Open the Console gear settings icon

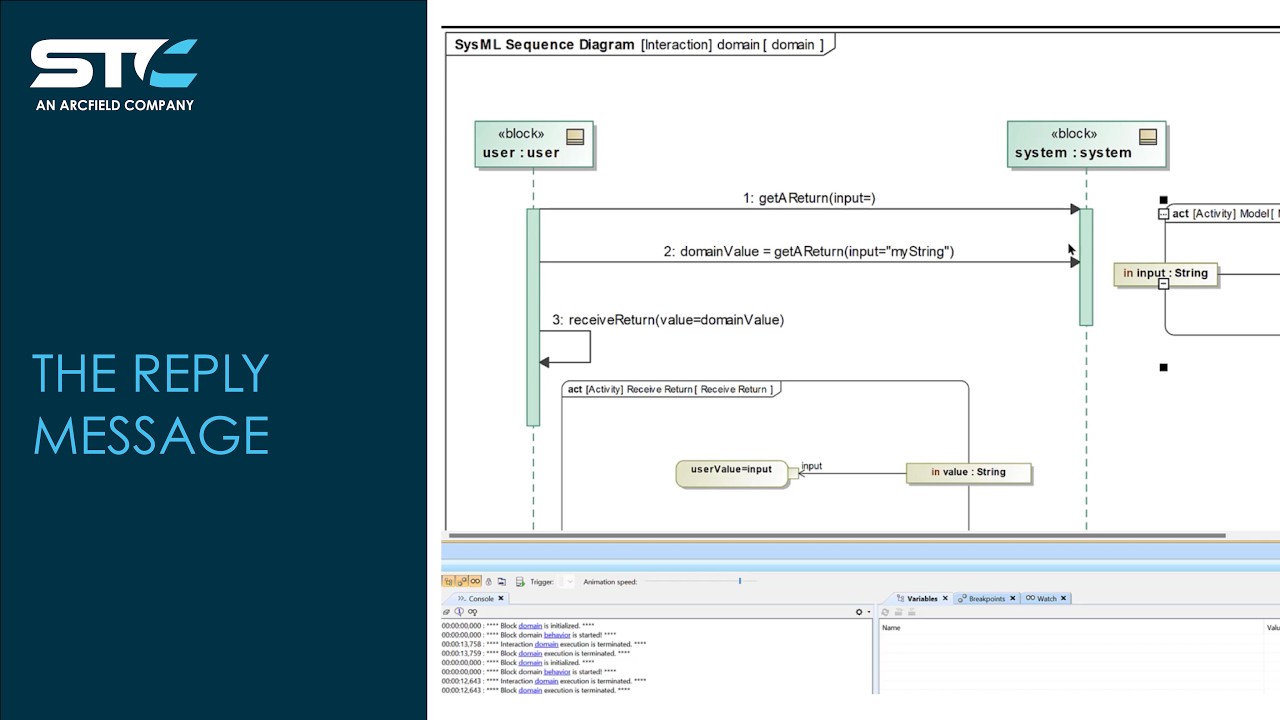point(859,612)
